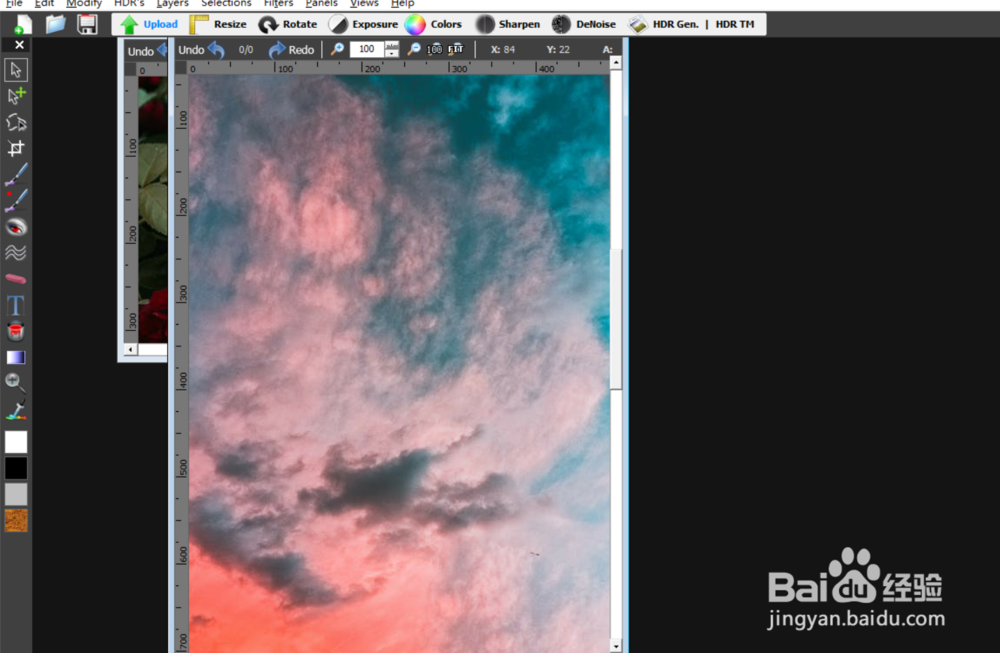Open the Sharpen filter
The height and width of the screenshot is (653, 1000).
(x=508, y=24)
